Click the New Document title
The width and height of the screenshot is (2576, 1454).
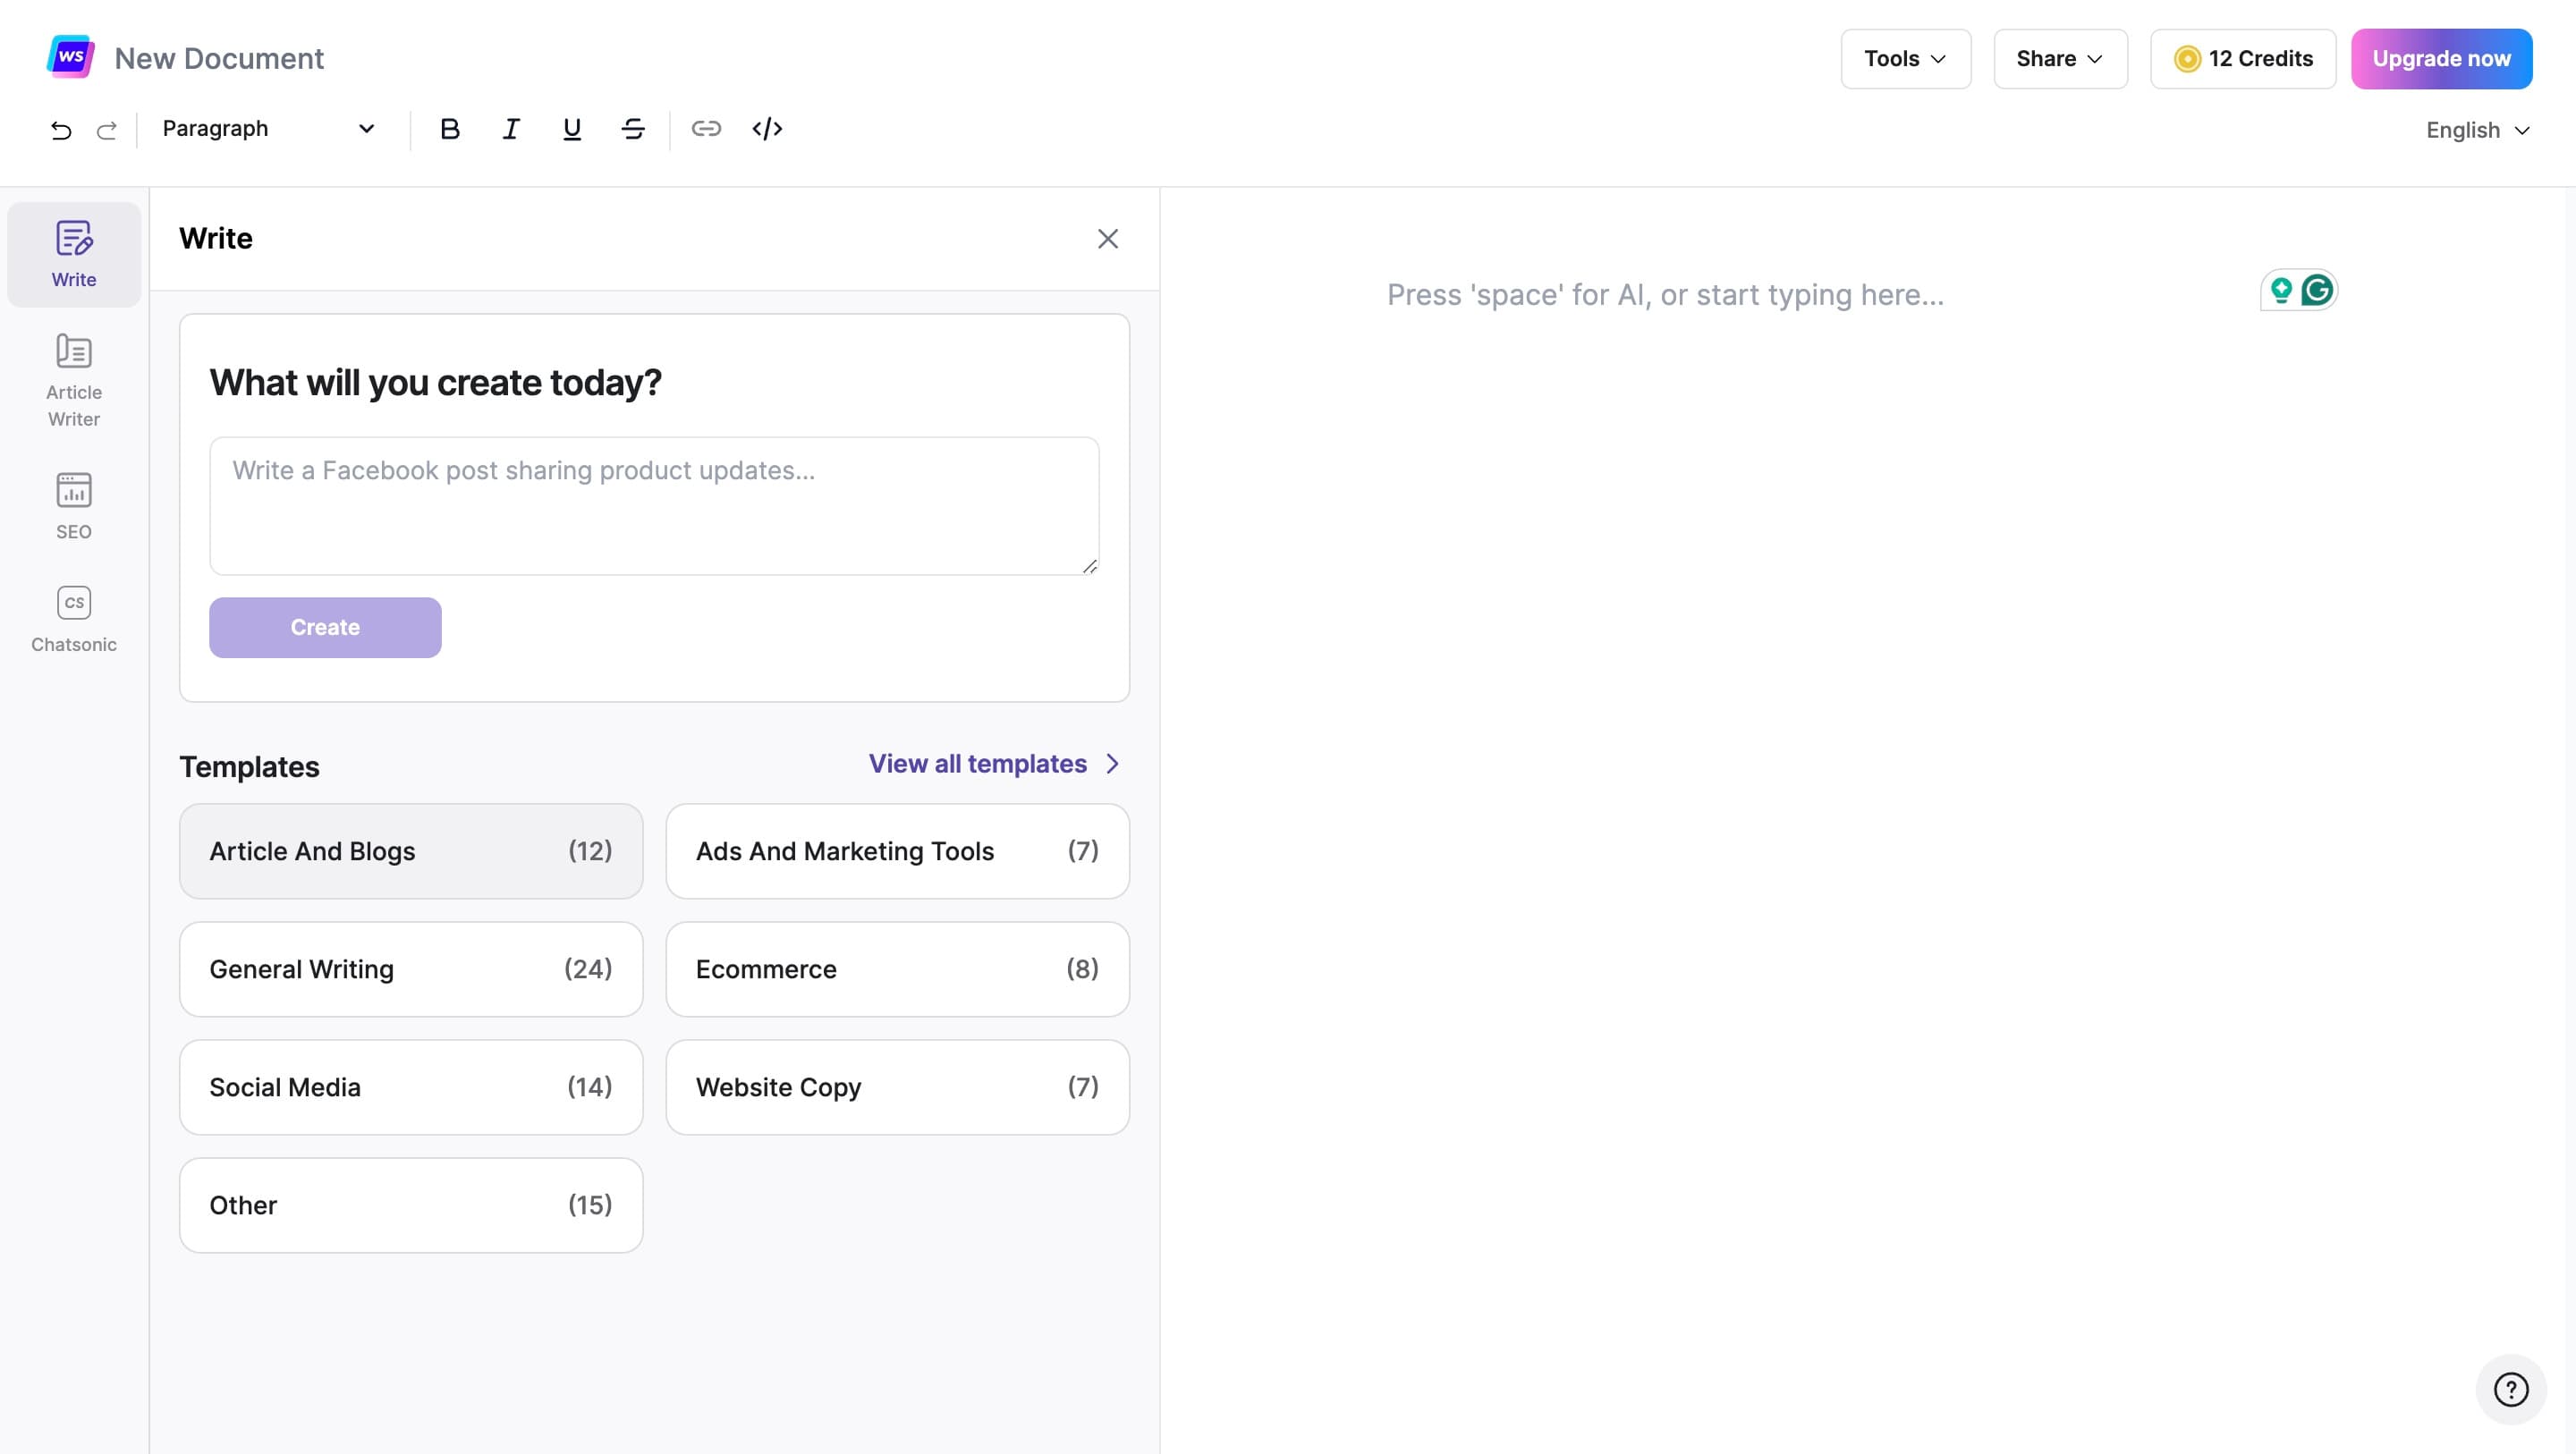pyautogui.click(x=219, y=58)
